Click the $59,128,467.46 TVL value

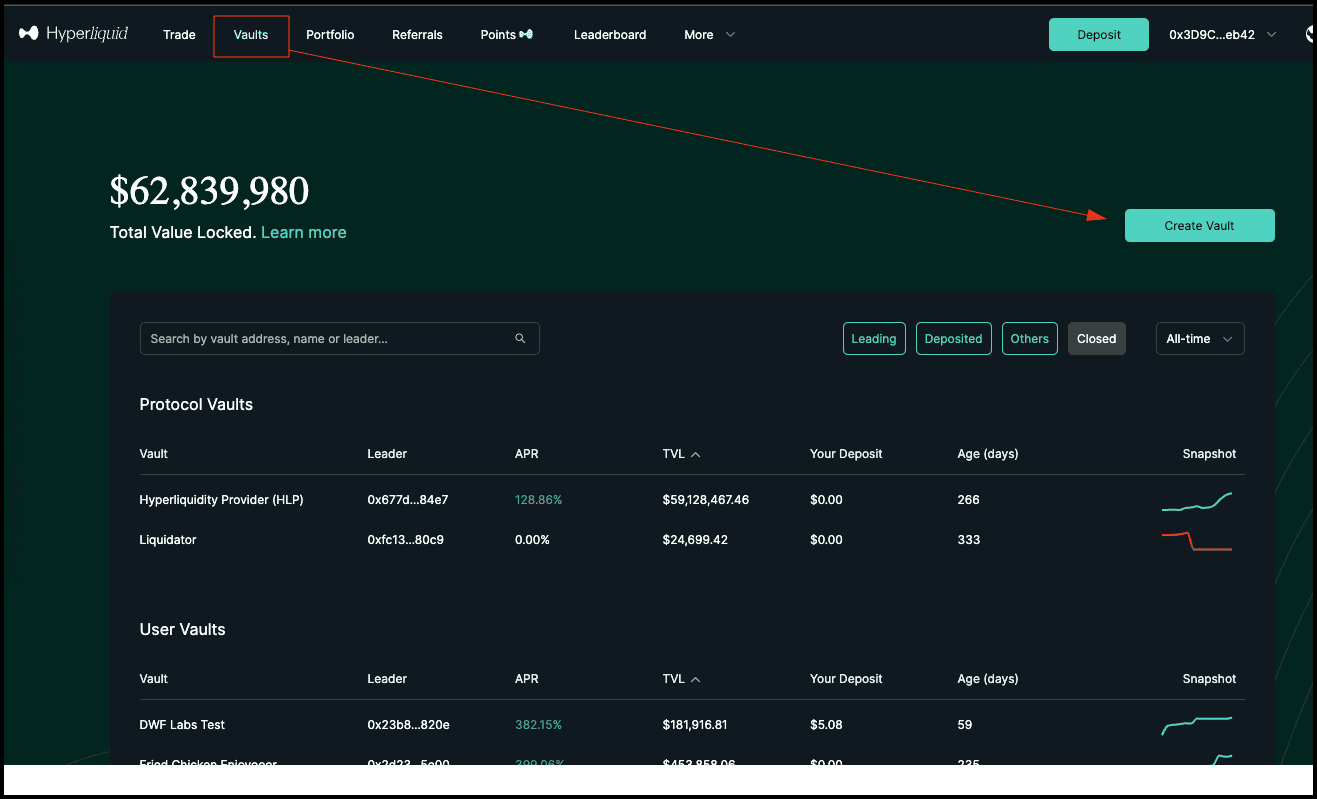coord(705,500)
